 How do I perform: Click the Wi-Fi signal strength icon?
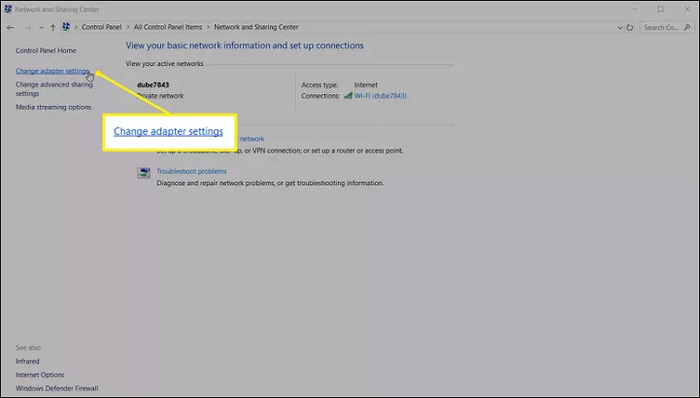point(348,95)
